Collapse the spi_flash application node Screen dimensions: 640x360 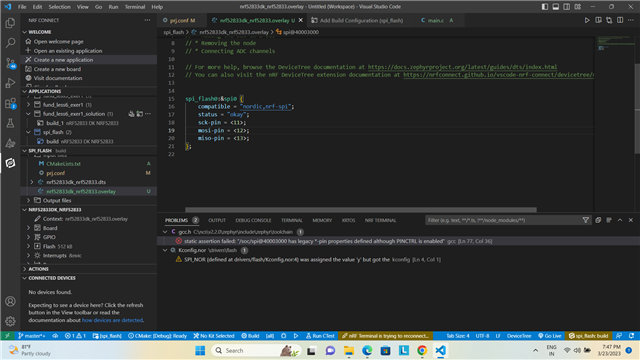[29, 132]
